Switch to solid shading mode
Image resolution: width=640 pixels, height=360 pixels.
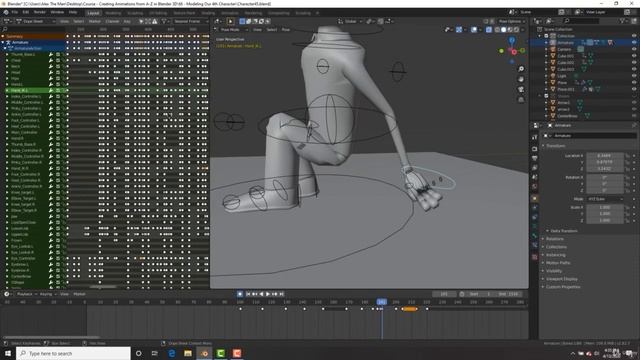(504, 30)
